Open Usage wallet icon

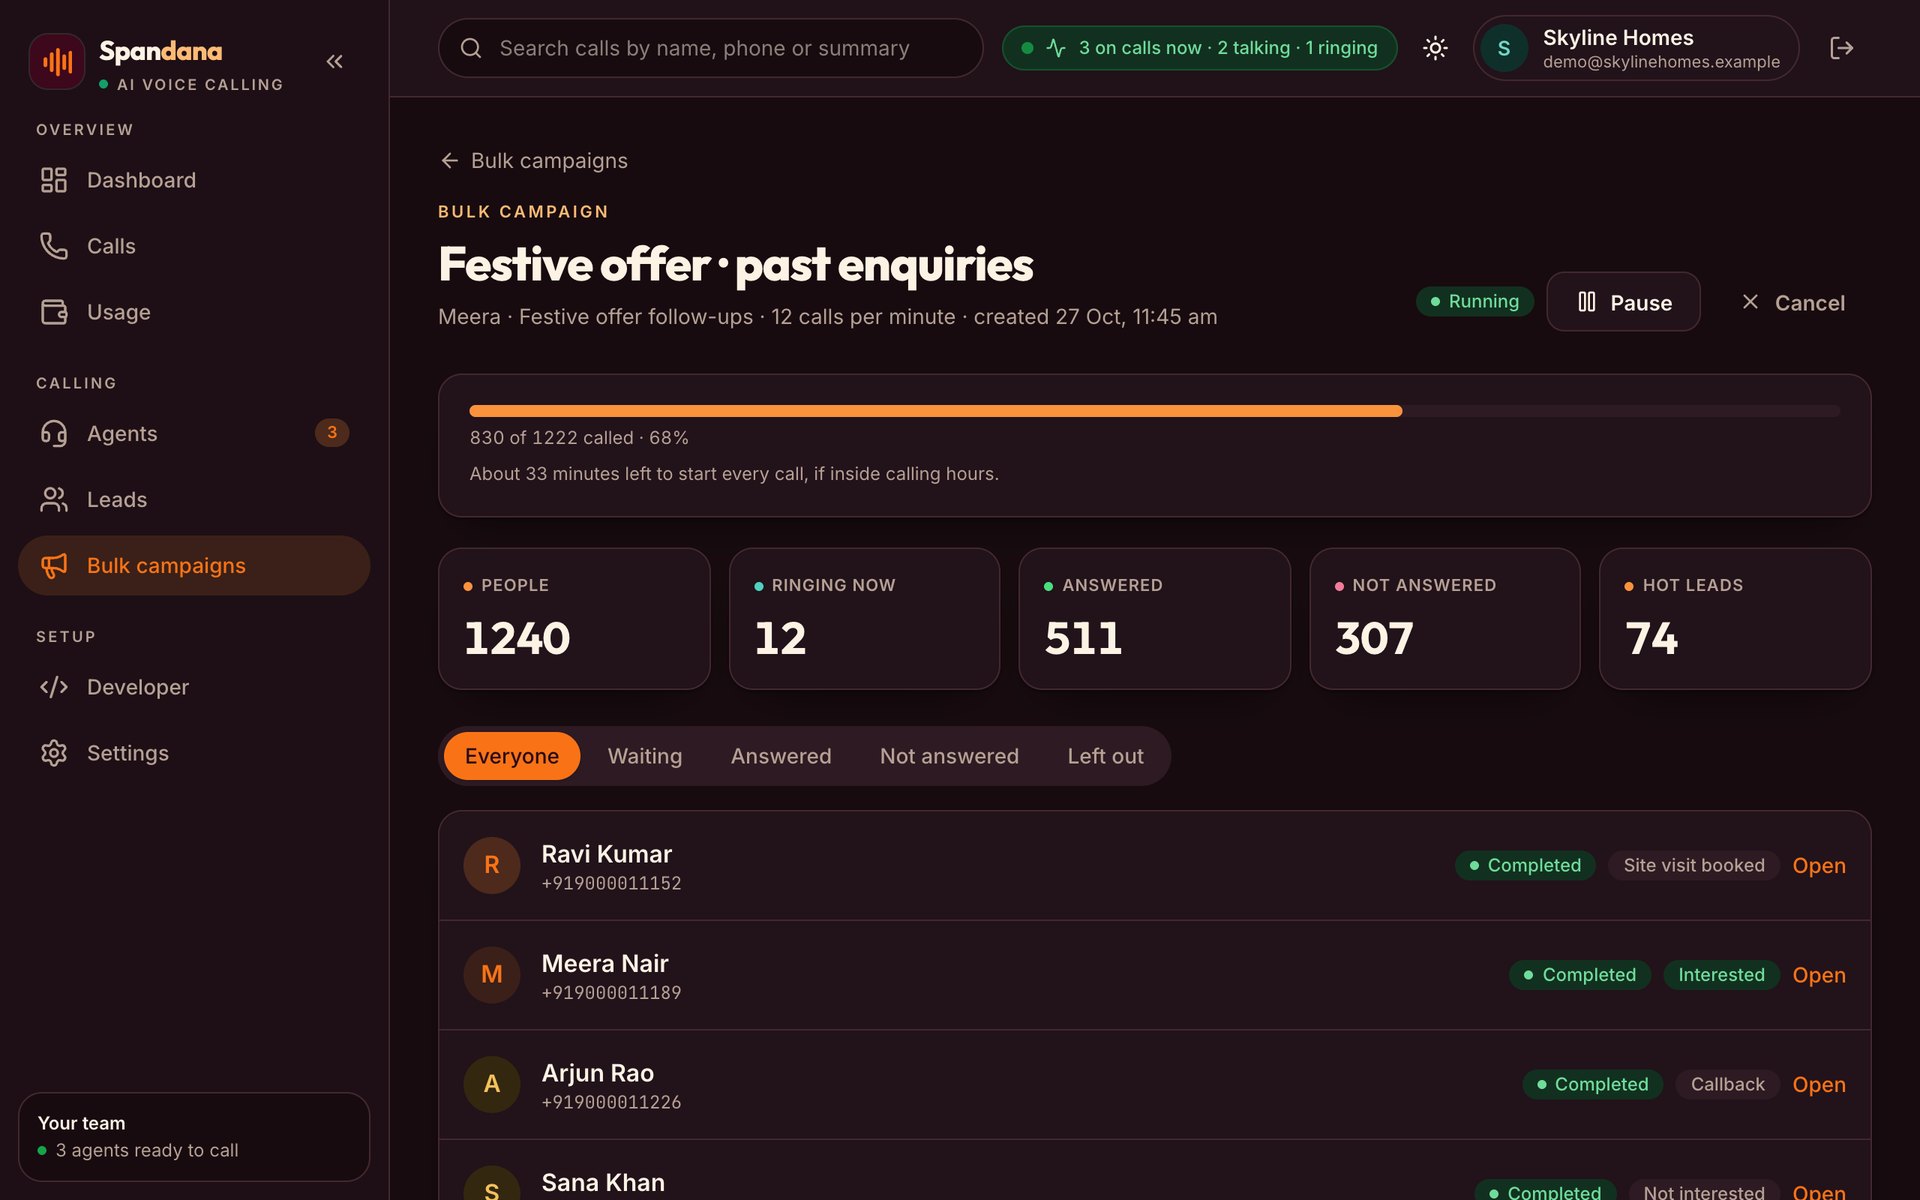pos(54,312)
